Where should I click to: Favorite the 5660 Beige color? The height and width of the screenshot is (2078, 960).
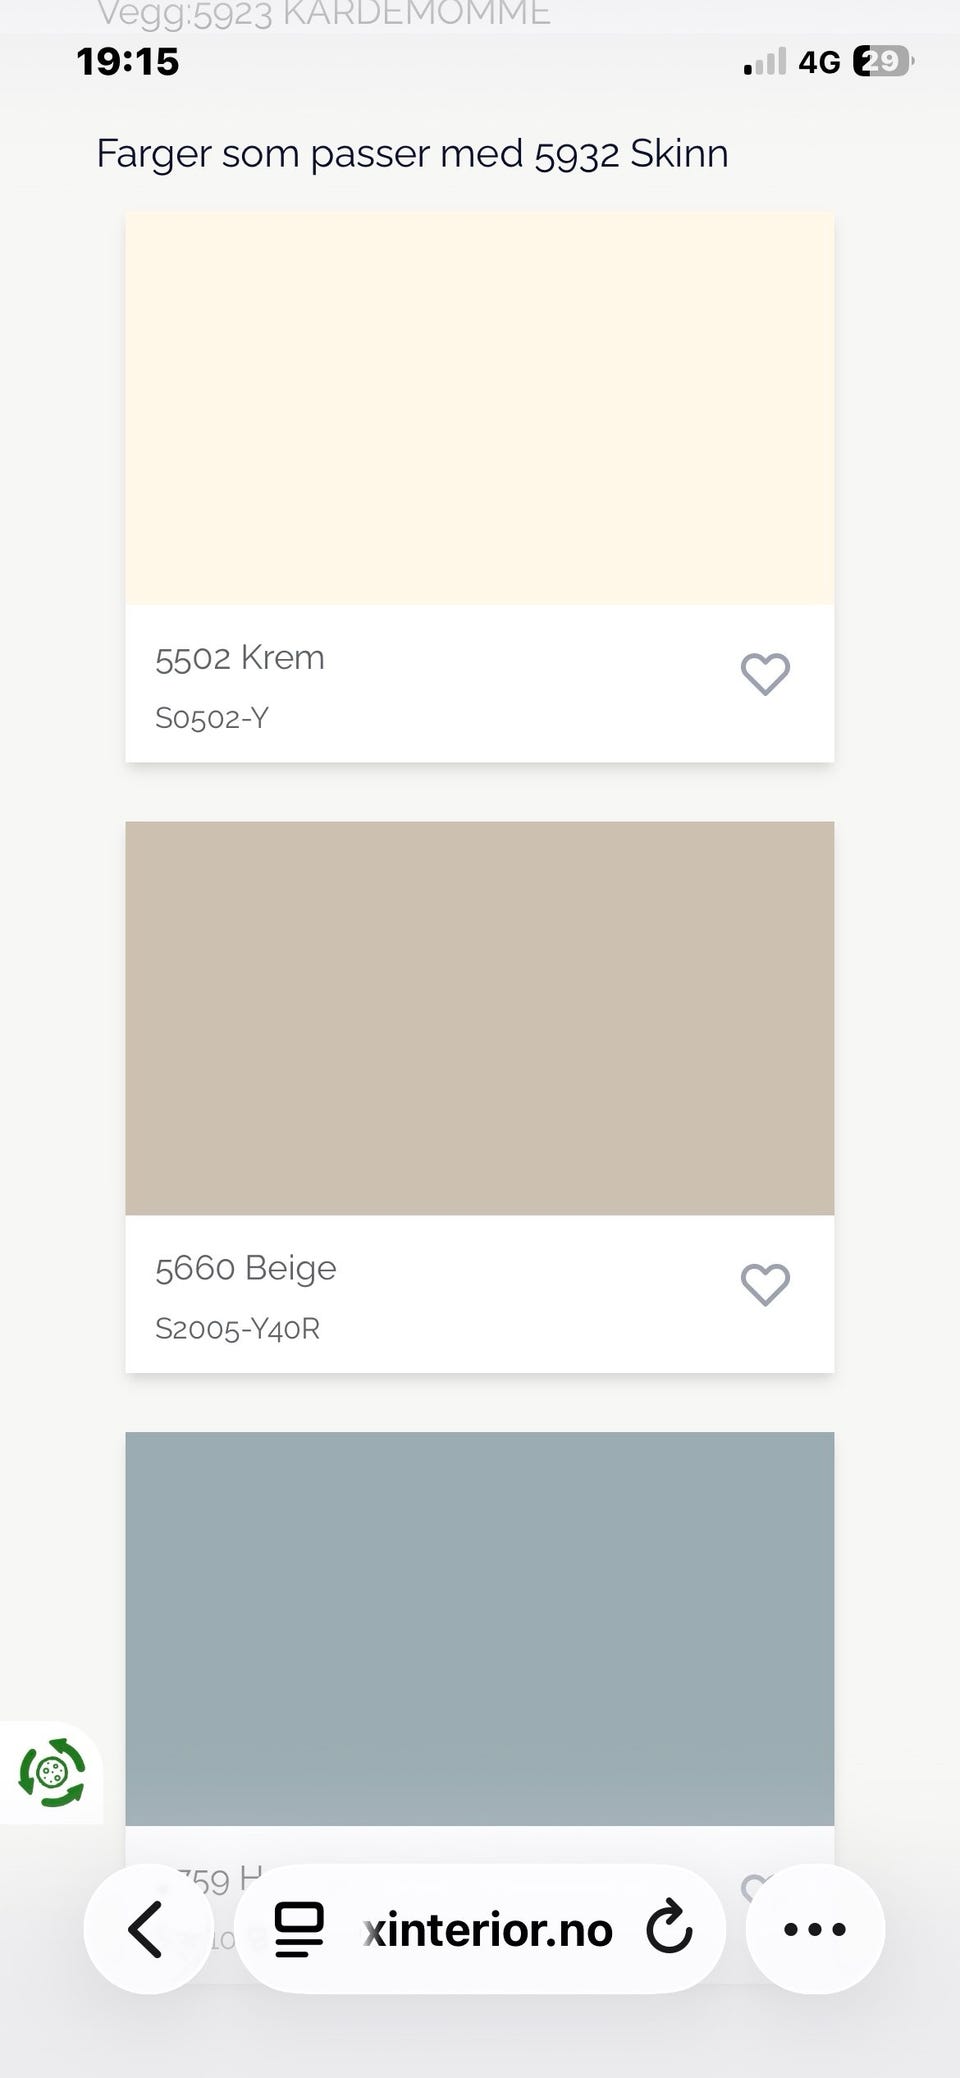tap(765, 1284)
